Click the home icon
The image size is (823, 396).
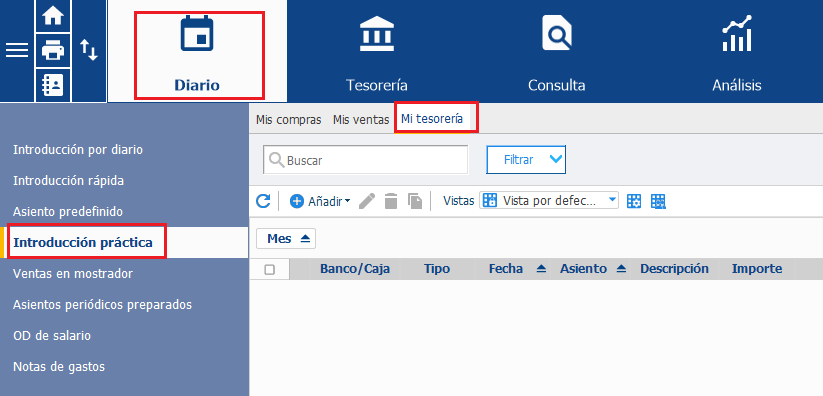pyautogui.click(x=52, y=16)
